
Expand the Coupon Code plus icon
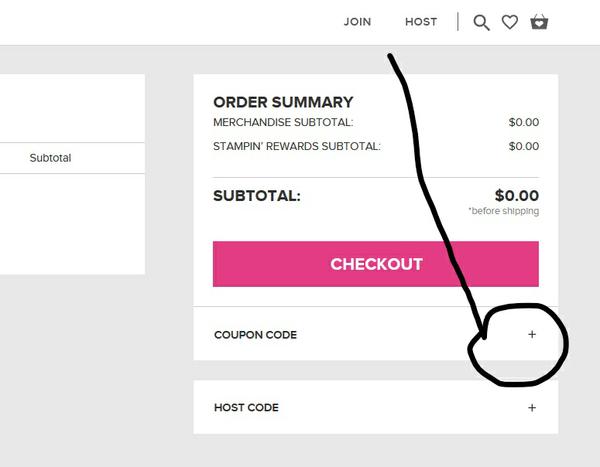pos(532,335)
